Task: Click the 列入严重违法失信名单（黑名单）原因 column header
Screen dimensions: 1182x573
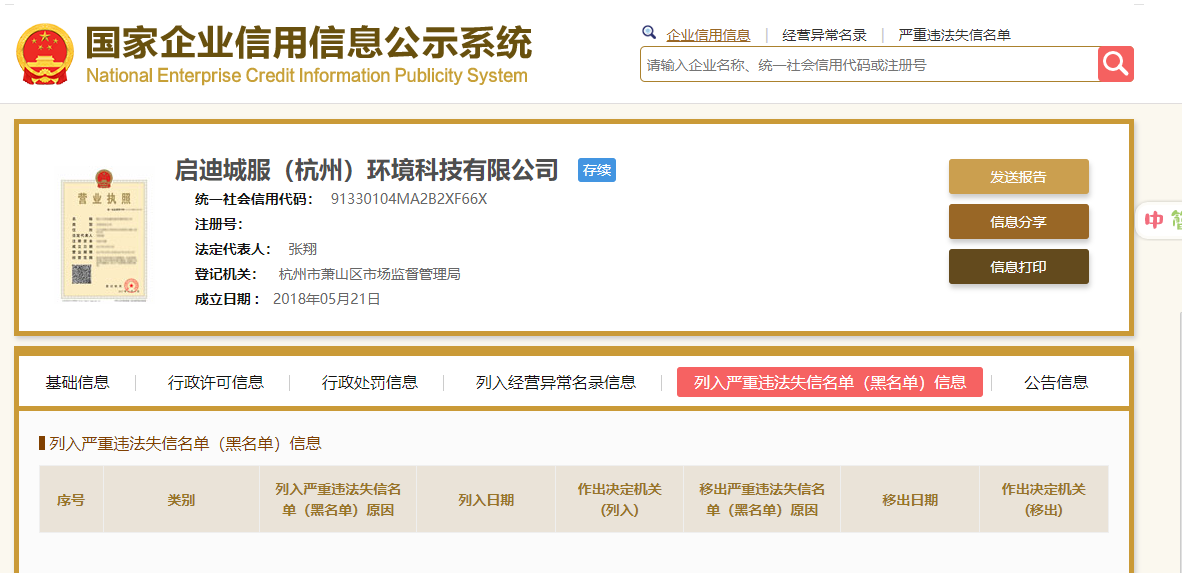Action: (338, 499)
